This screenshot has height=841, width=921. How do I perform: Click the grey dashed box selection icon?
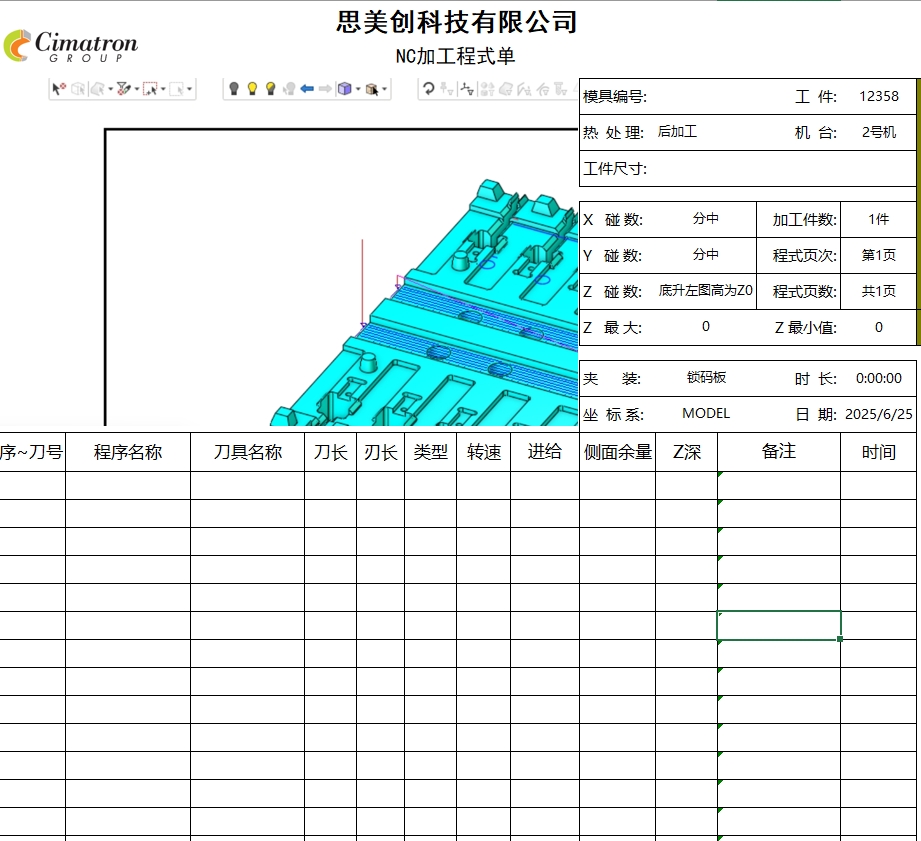coord(176,89)
